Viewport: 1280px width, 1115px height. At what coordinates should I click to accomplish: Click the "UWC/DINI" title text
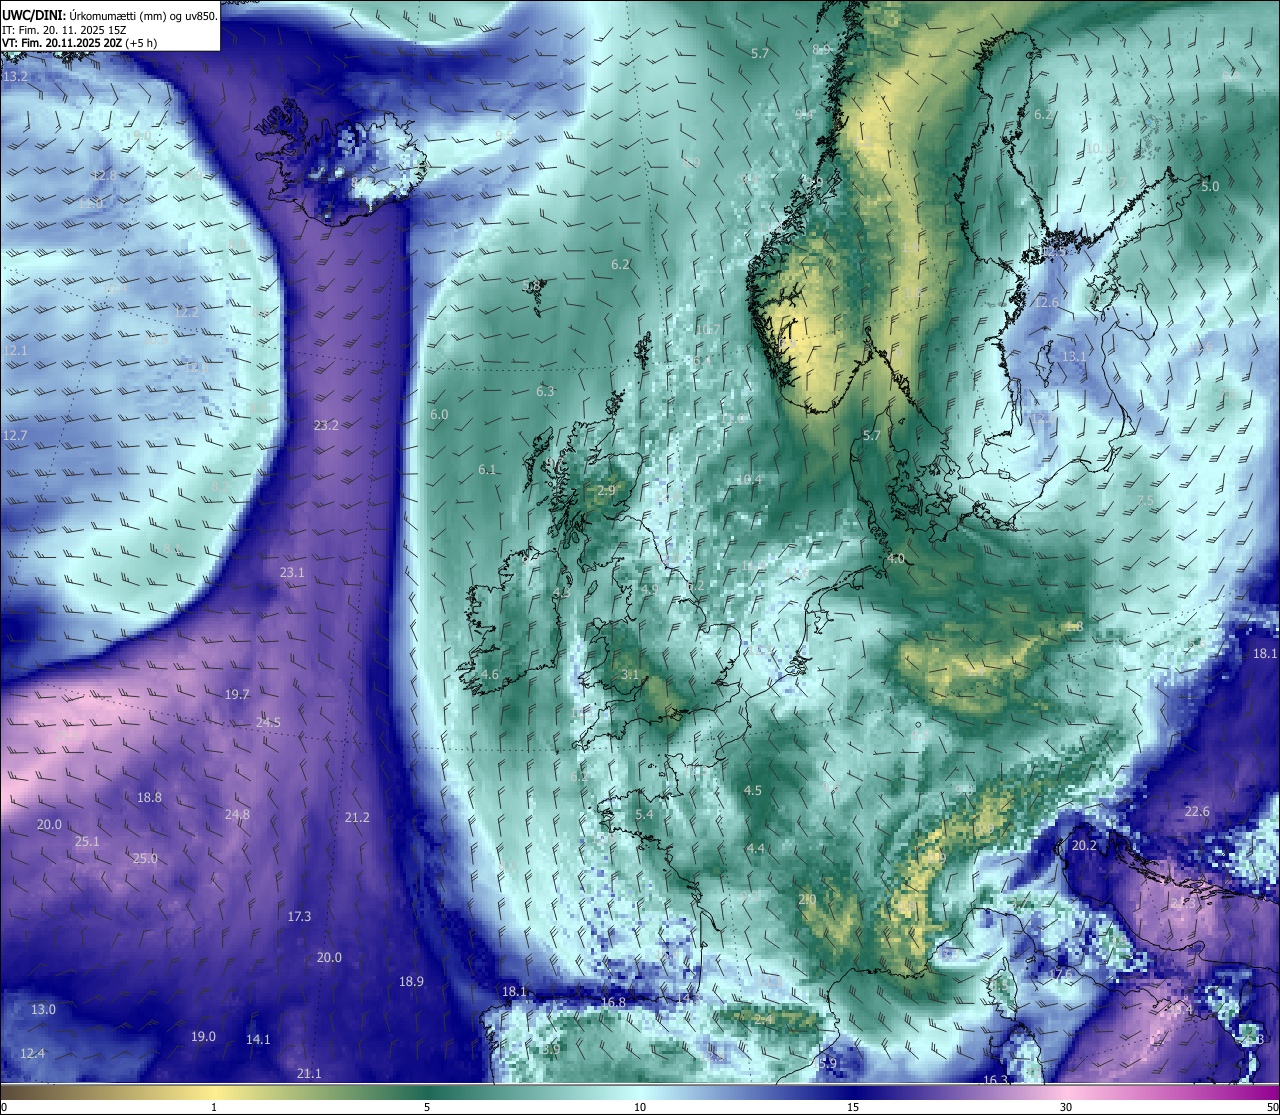pos(33,15)
